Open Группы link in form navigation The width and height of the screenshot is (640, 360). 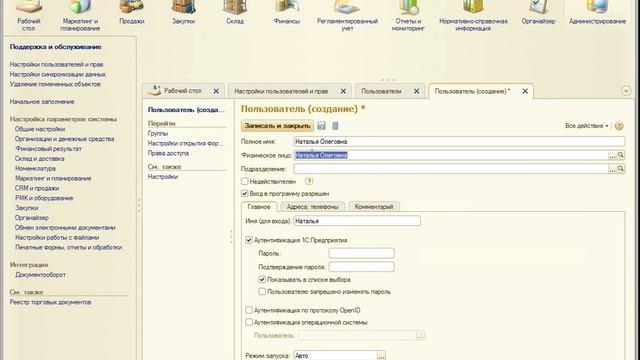tap(158, 133)
